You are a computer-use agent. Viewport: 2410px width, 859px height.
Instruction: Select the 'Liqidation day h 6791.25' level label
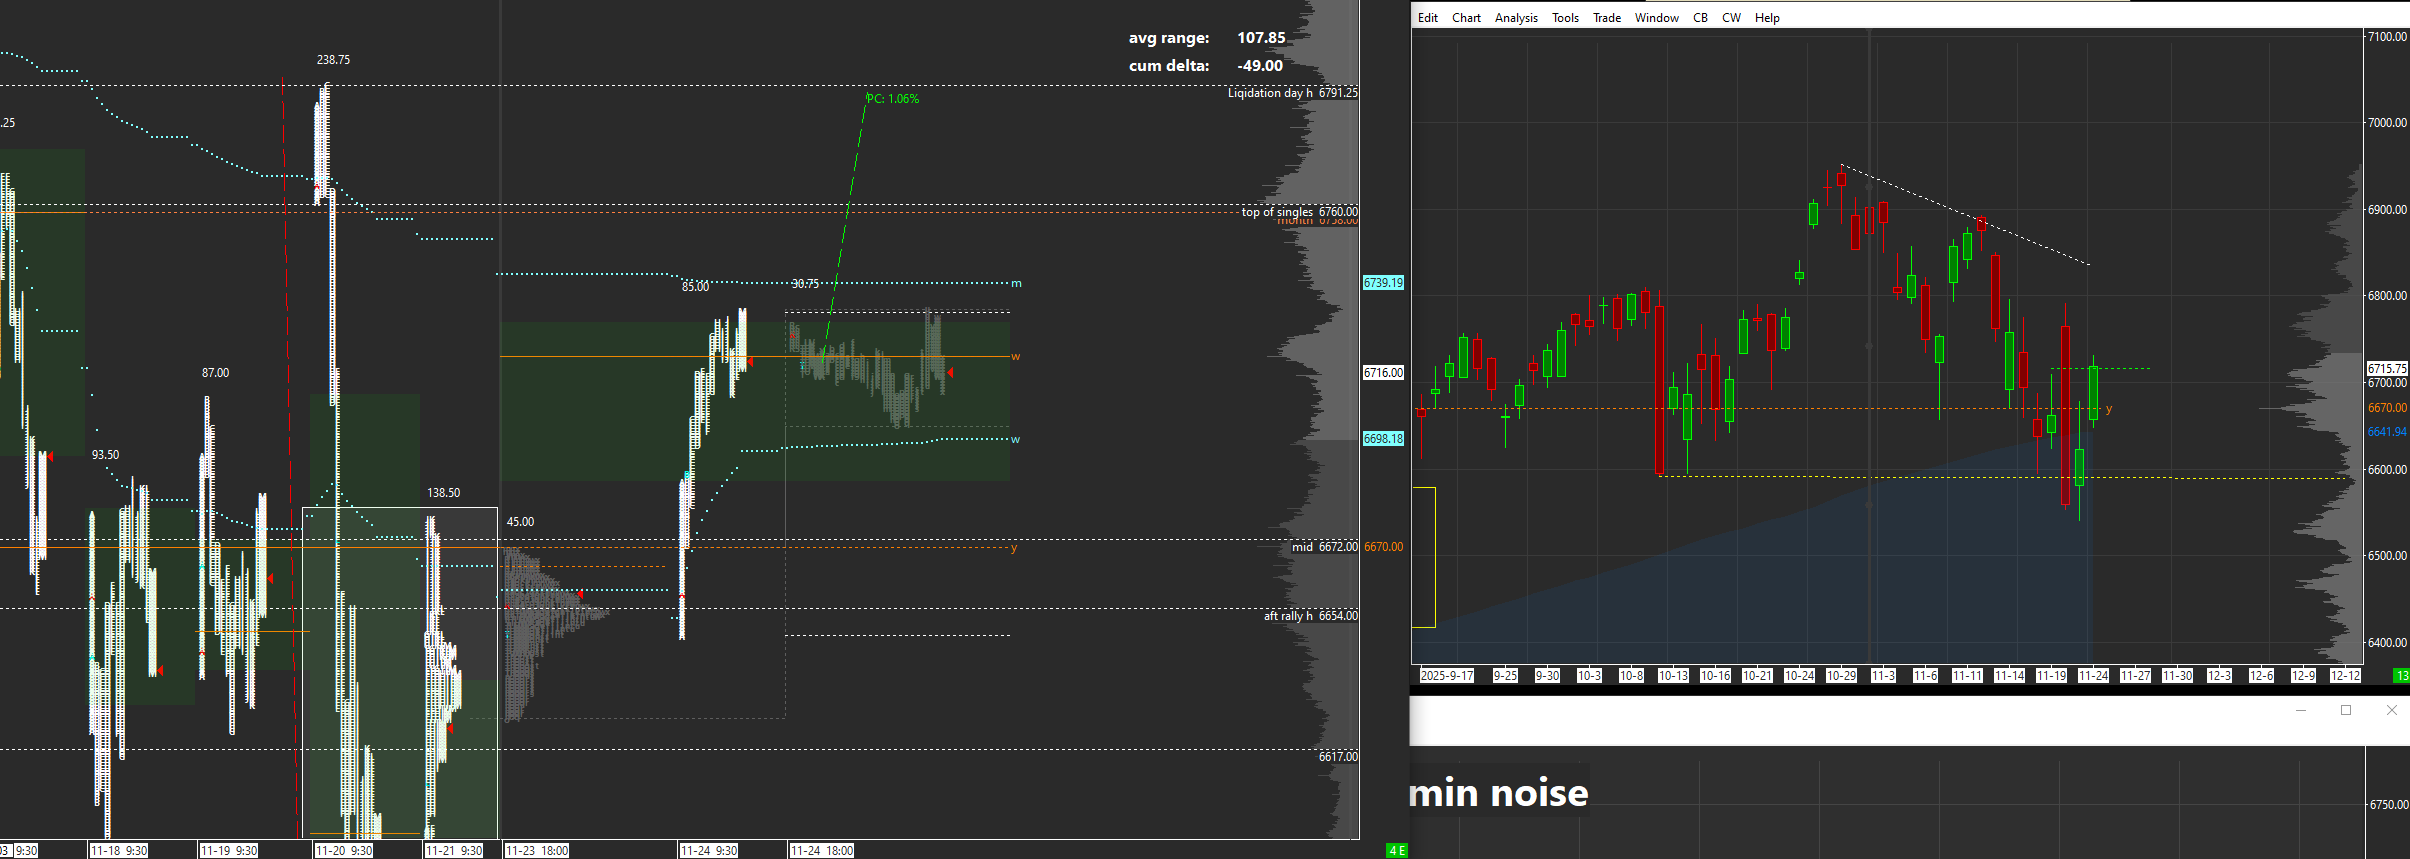click(x=1293, y=93)
